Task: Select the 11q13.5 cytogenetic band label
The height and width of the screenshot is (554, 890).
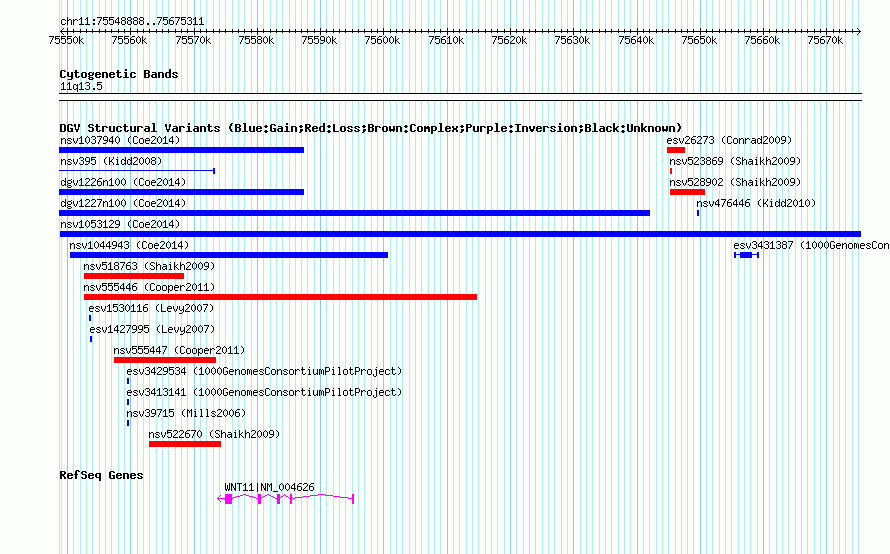Action: click(81, 86)
